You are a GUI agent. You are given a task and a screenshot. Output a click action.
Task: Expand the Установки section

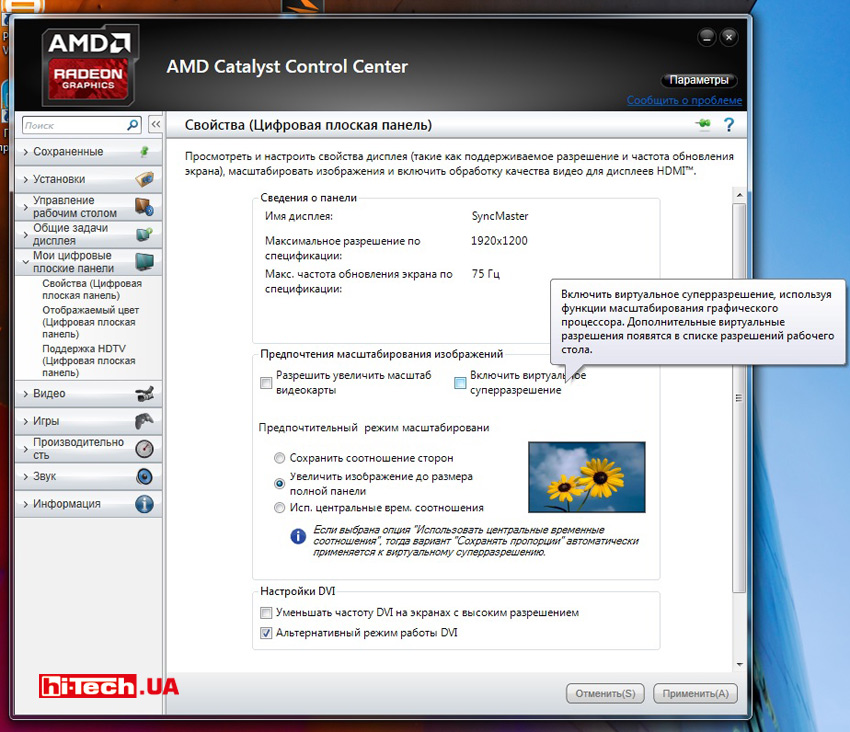[x=59, y=180]
